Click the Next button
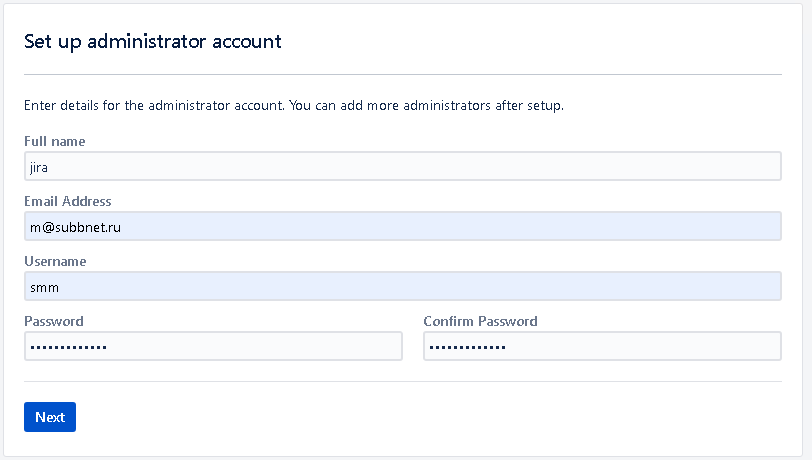Viewport: 812px width, 460px height. point(49,417)
